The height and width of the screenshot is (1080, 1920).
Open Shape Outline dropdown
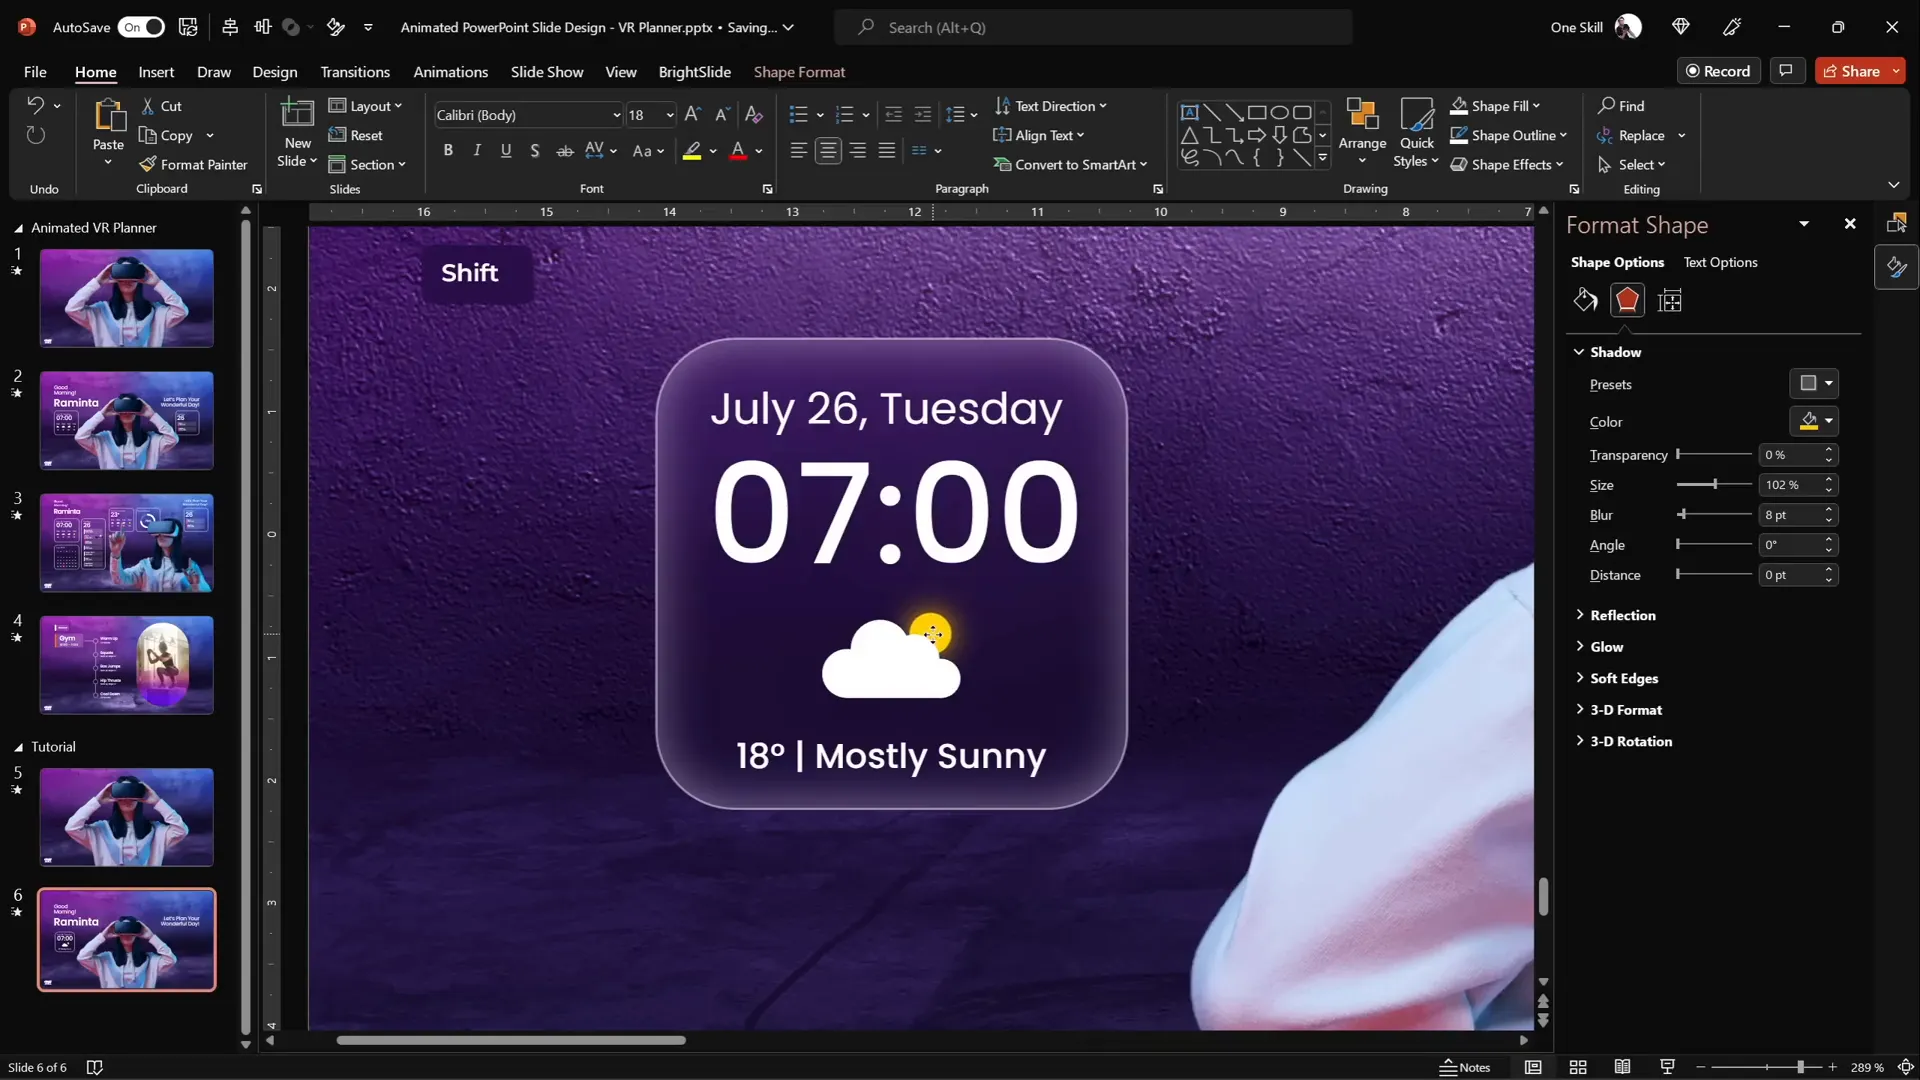coord(1508,135)
